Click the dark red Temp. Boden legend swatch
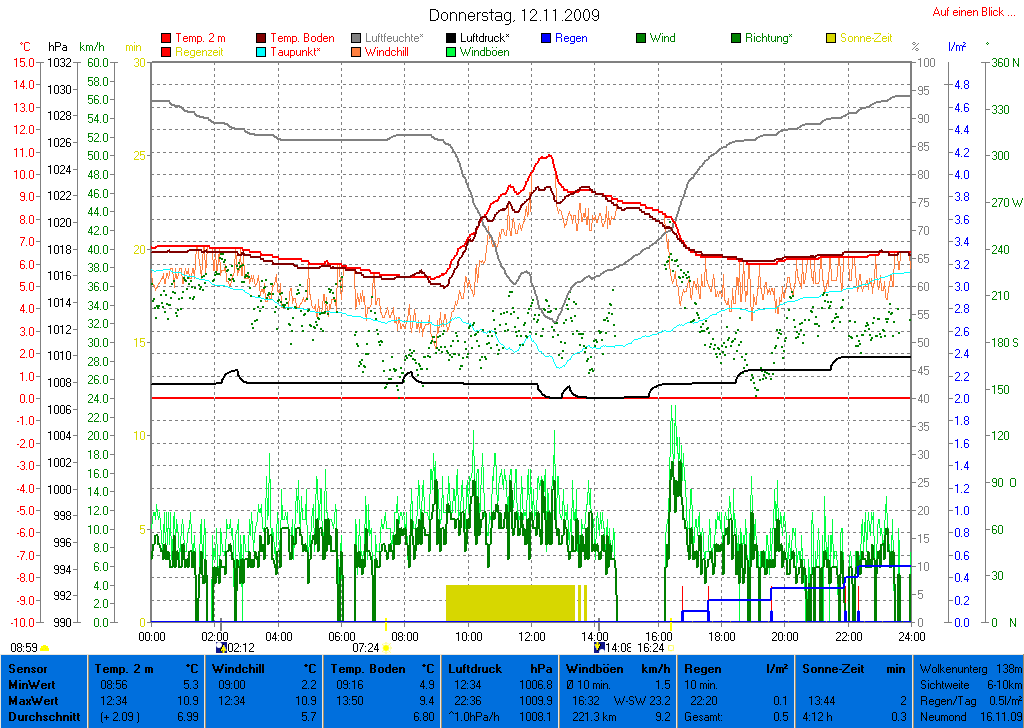 (262, 38)
